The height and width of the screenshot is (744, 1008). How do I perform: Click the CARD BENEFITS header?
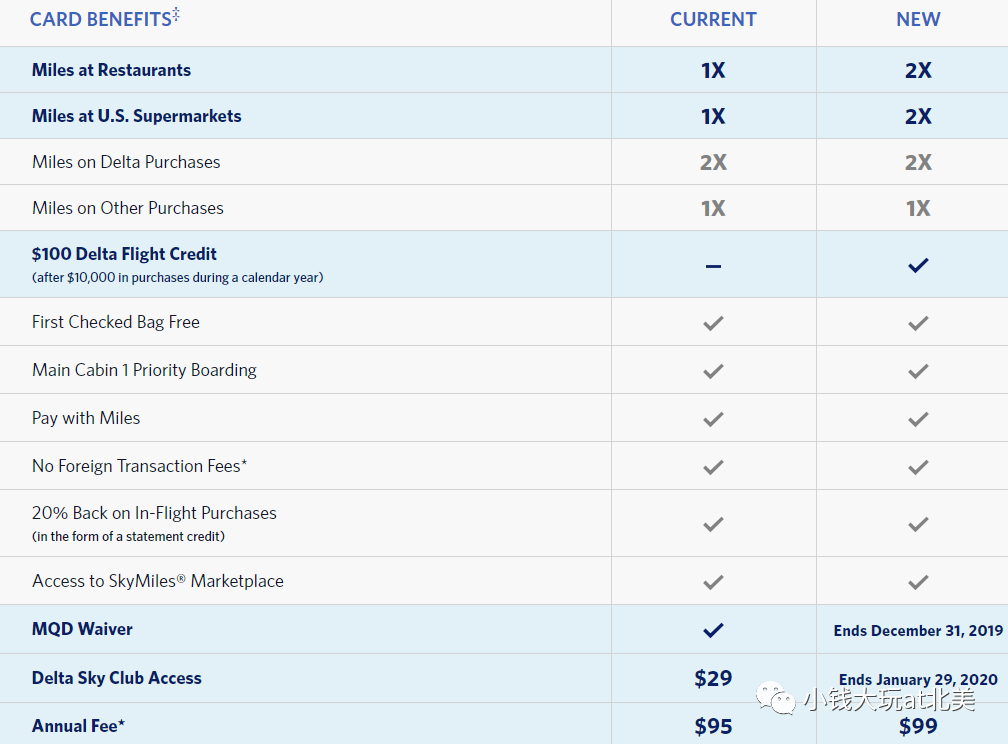[104, 19]
